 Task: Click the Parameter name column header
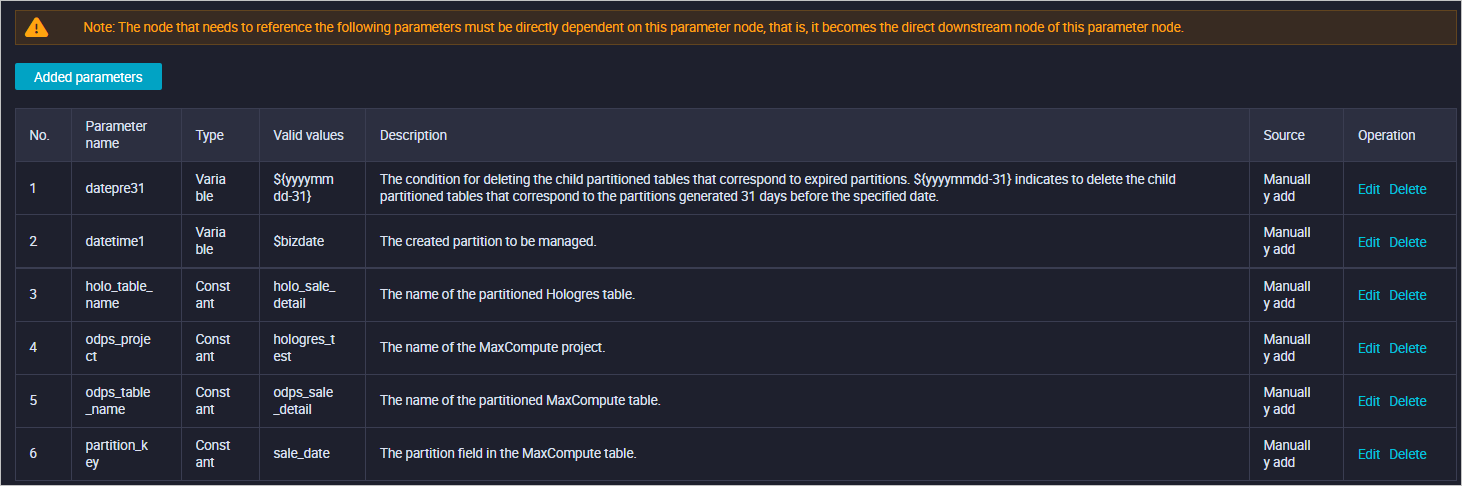tap(116, 135)
